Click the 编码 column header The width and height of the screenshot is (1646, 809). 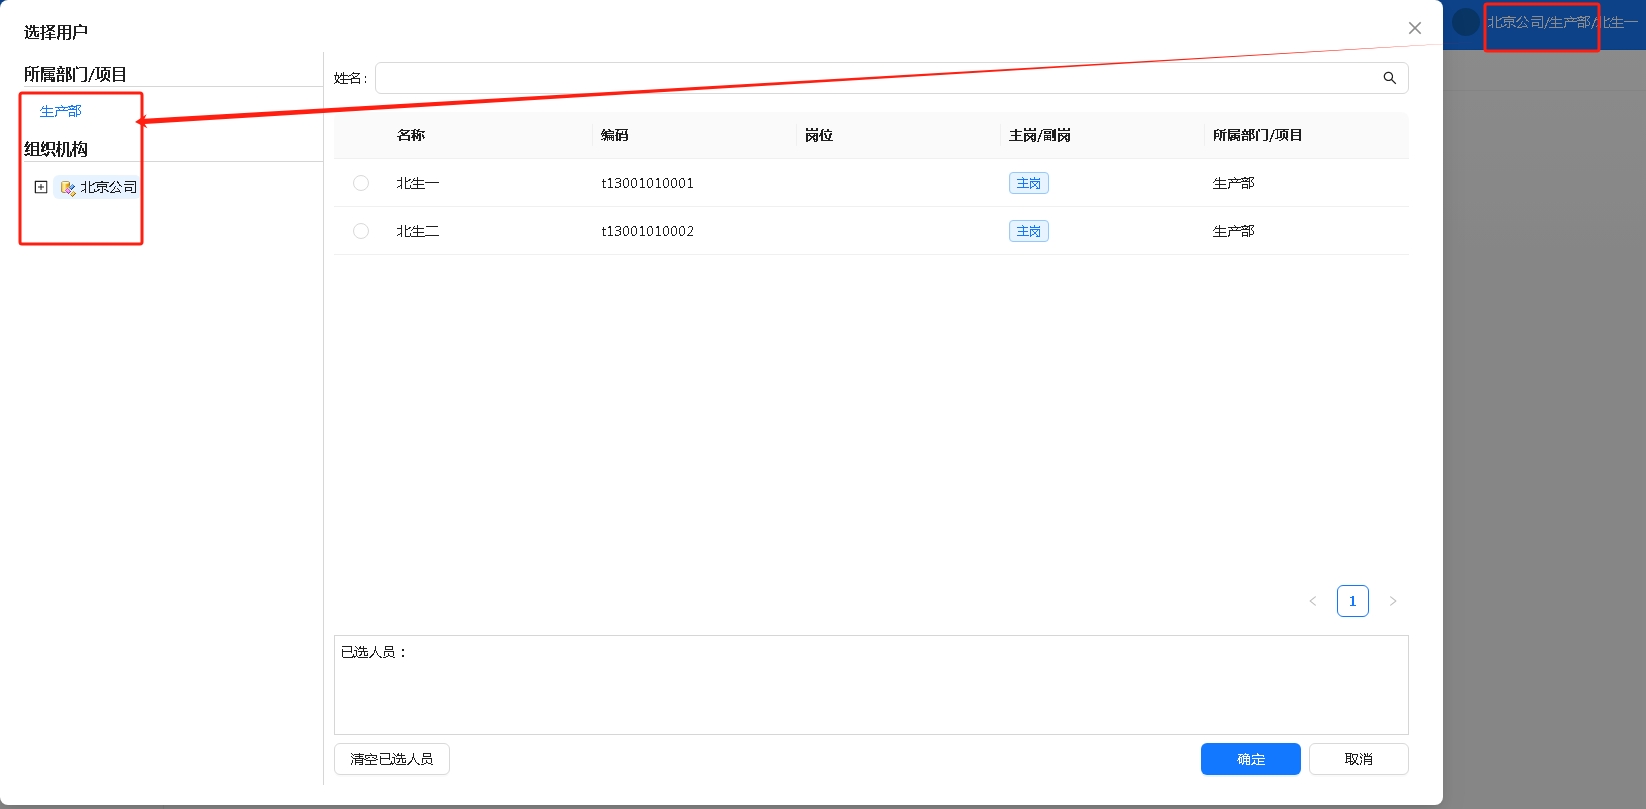[615, 135]
